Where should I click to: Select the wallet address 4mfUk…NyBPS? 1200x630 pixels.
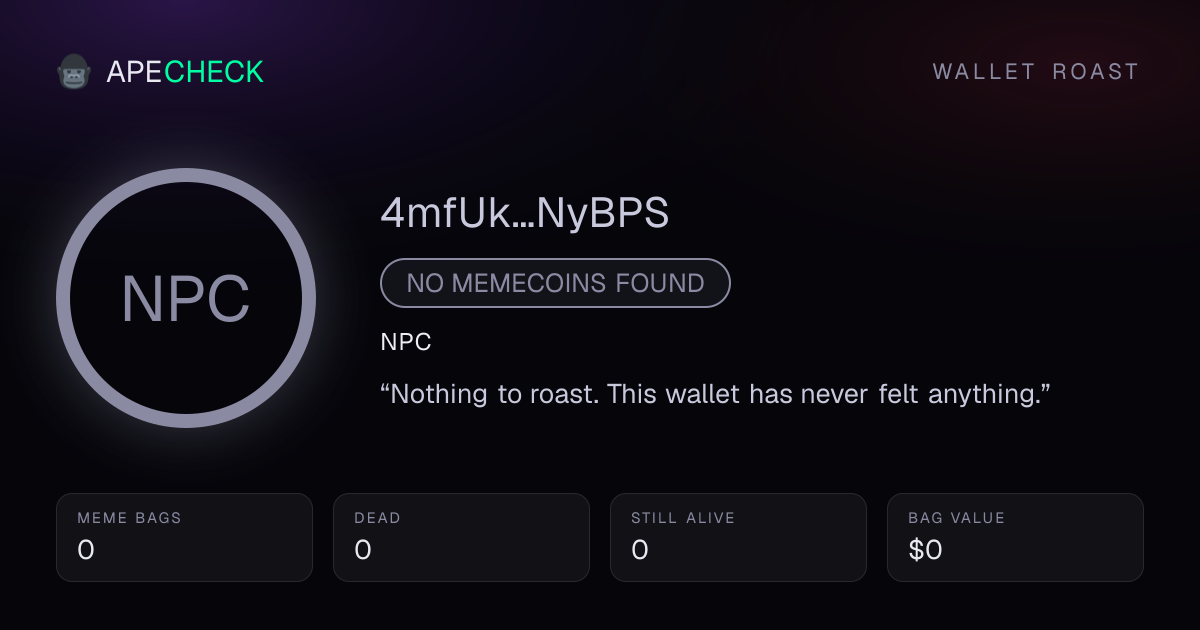pos(525,213)
